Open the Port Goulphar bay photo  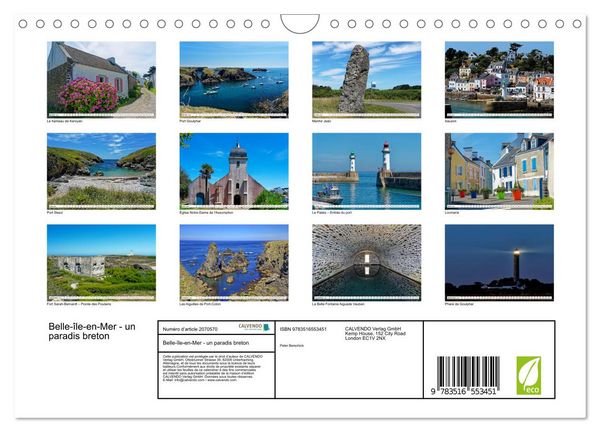coord(234,80)
